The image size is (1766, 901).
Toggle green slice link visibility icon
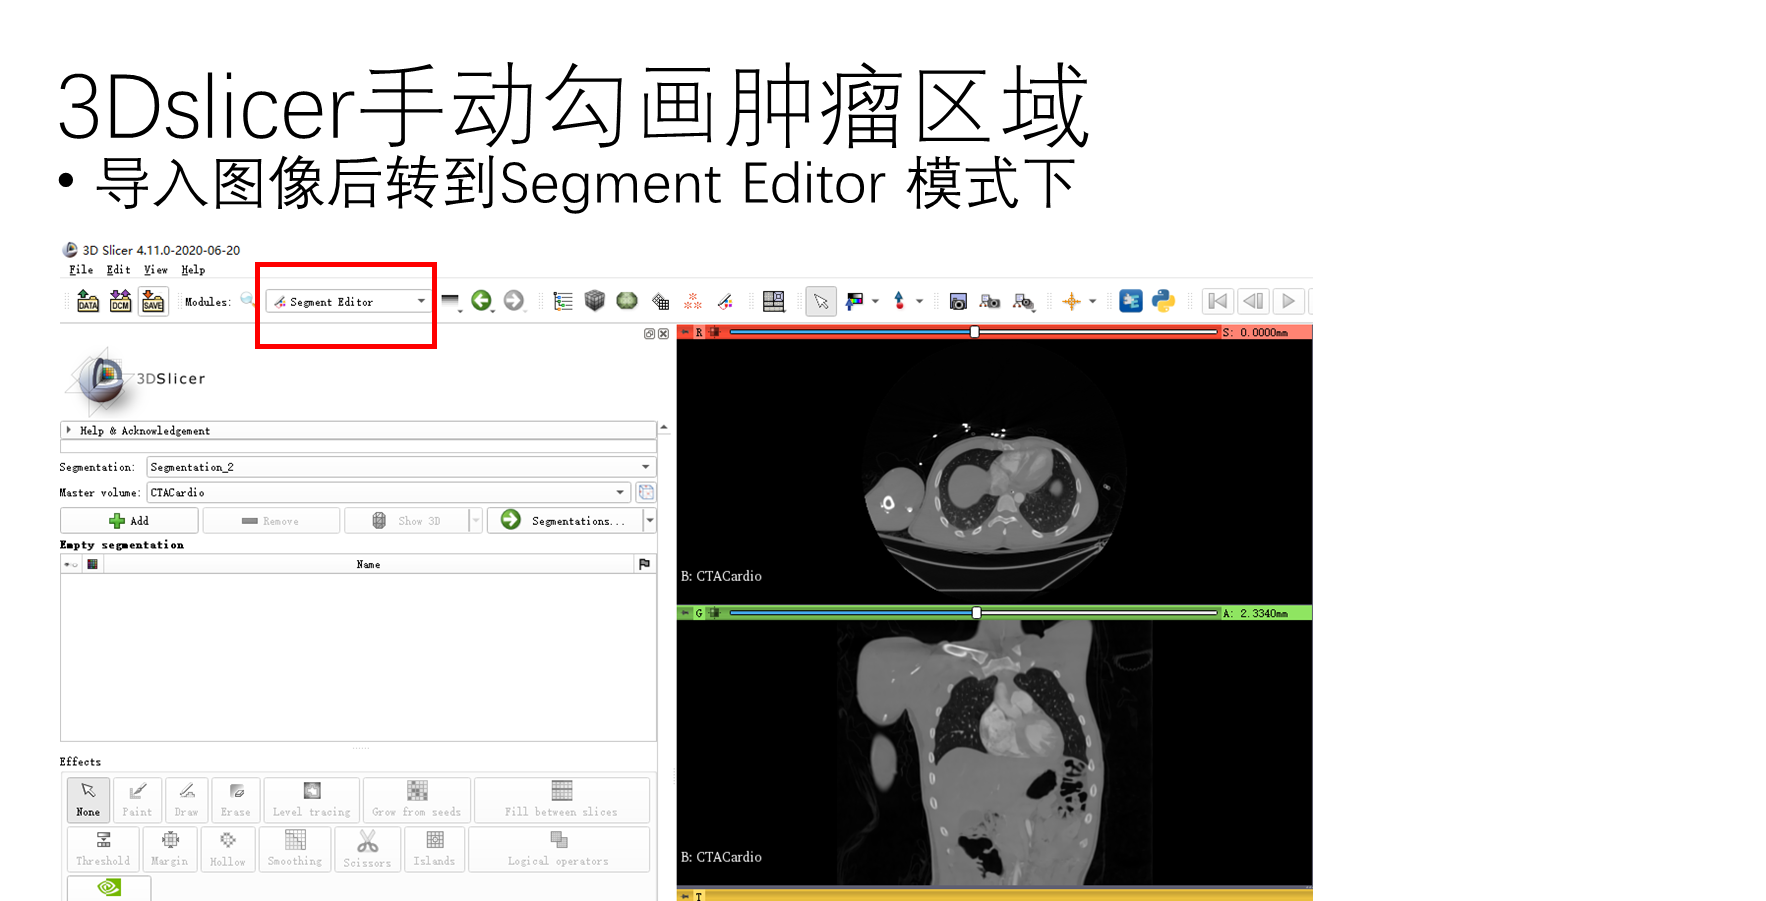click(714, 613)
